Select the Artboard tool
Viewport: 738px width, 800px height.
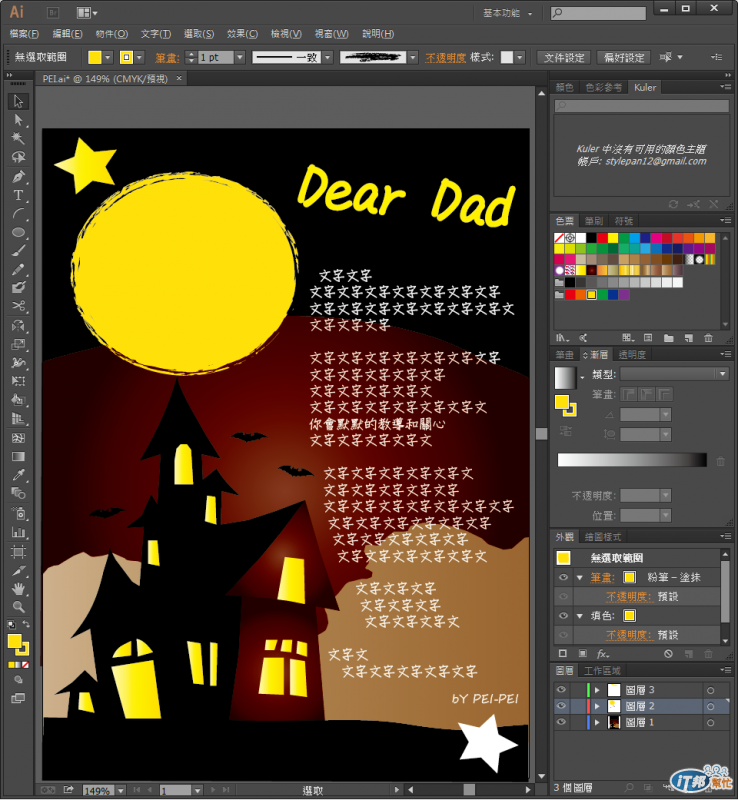tap(18, 552)
